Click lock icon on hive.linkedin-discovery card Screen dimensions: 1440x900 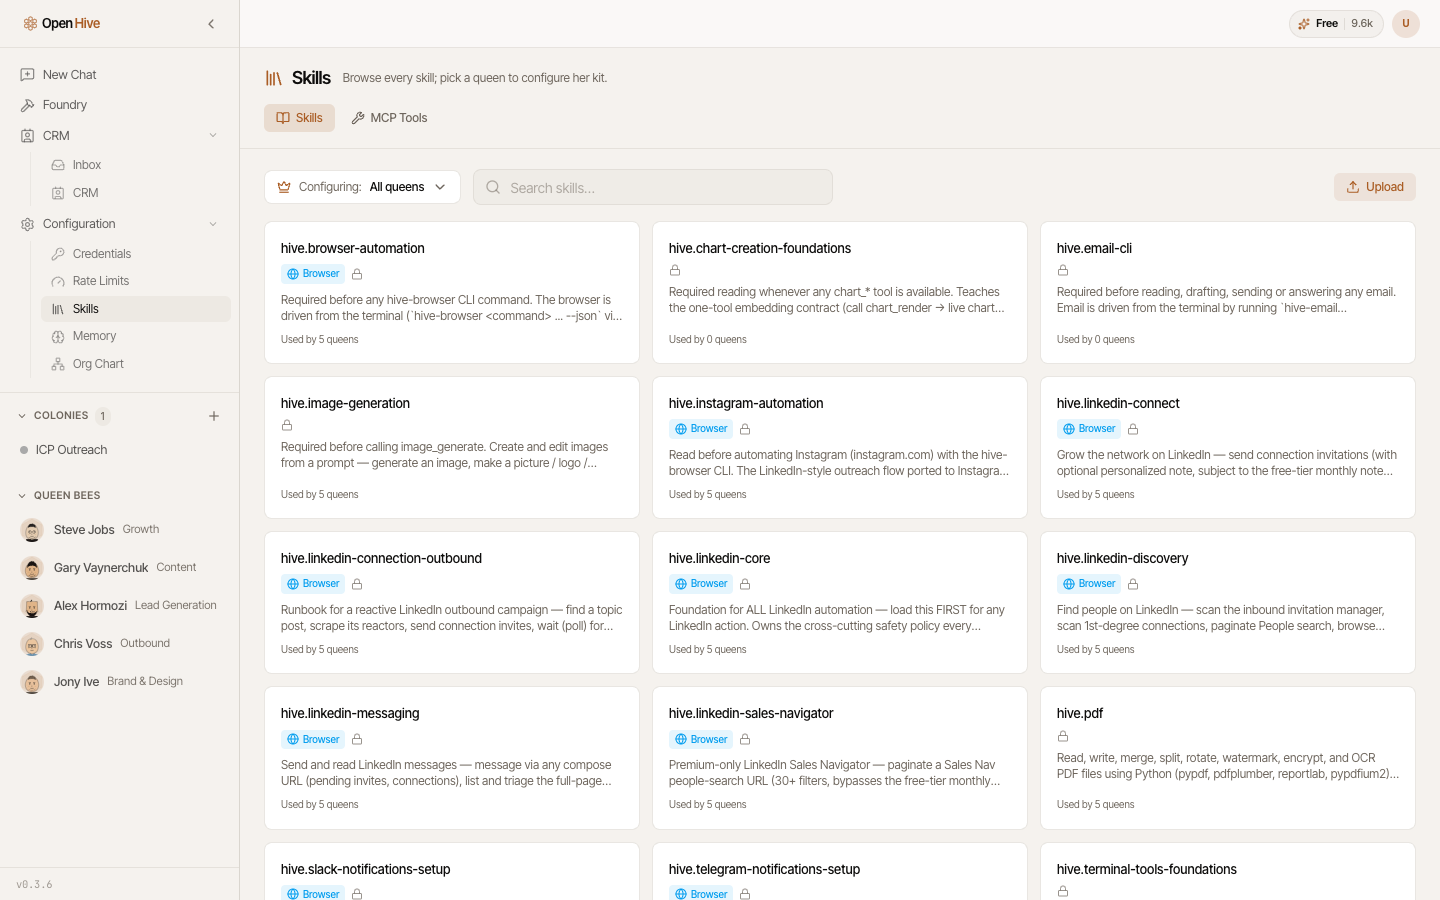click(1133, 584)
